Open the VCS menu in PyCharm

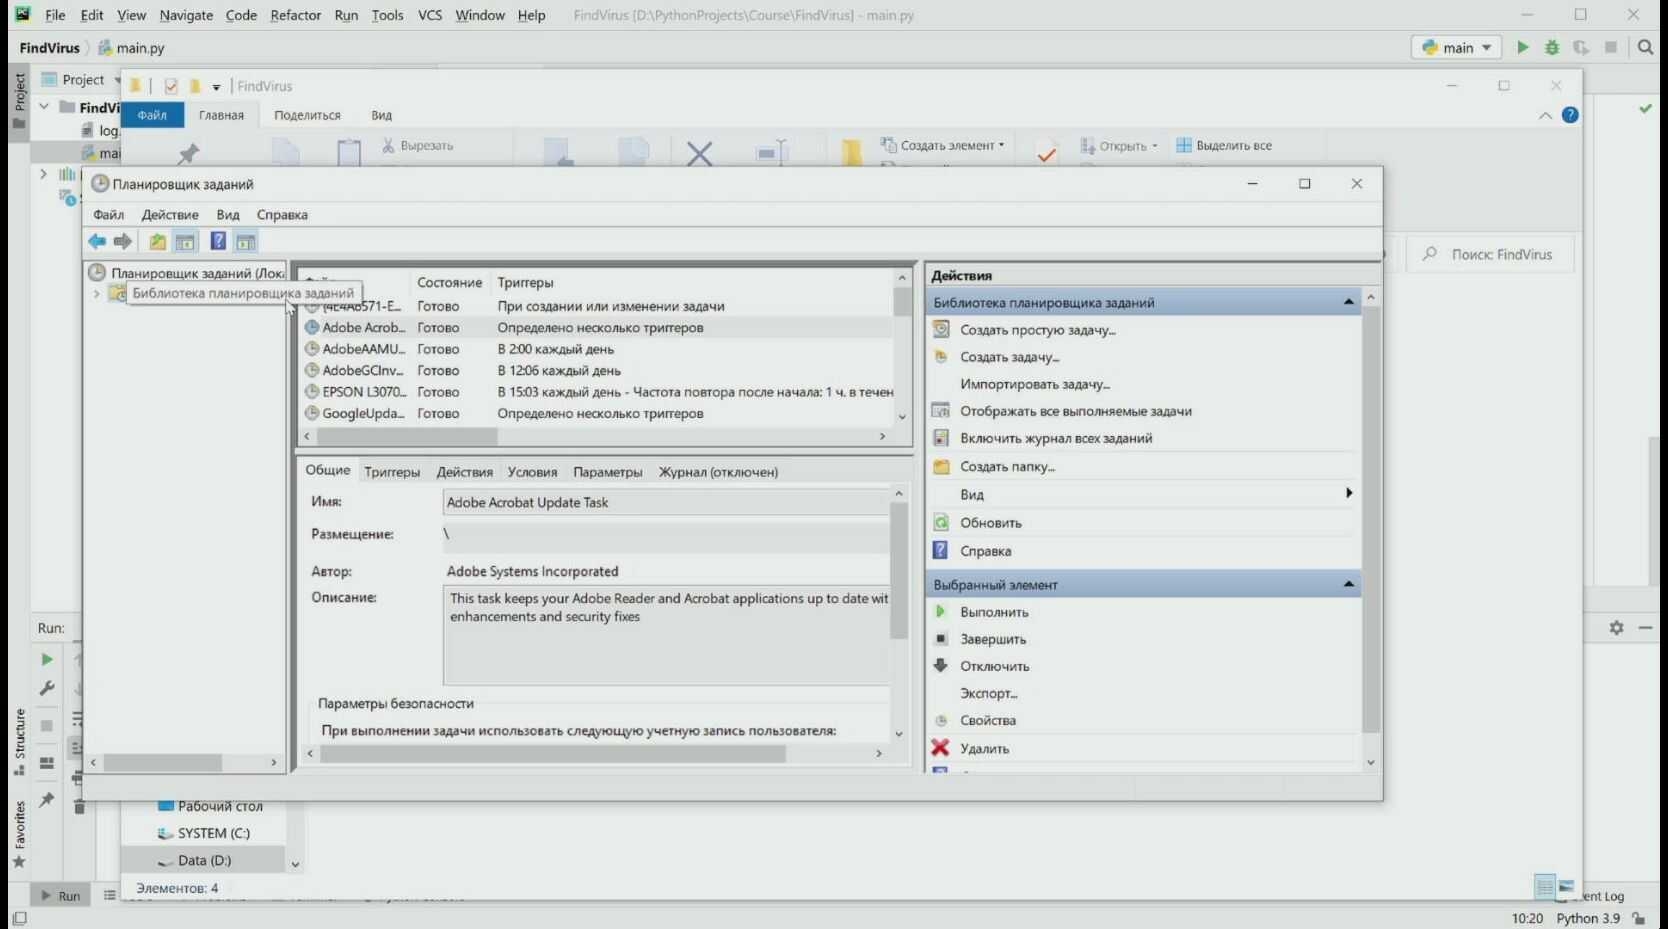click(x=430, y=15)
